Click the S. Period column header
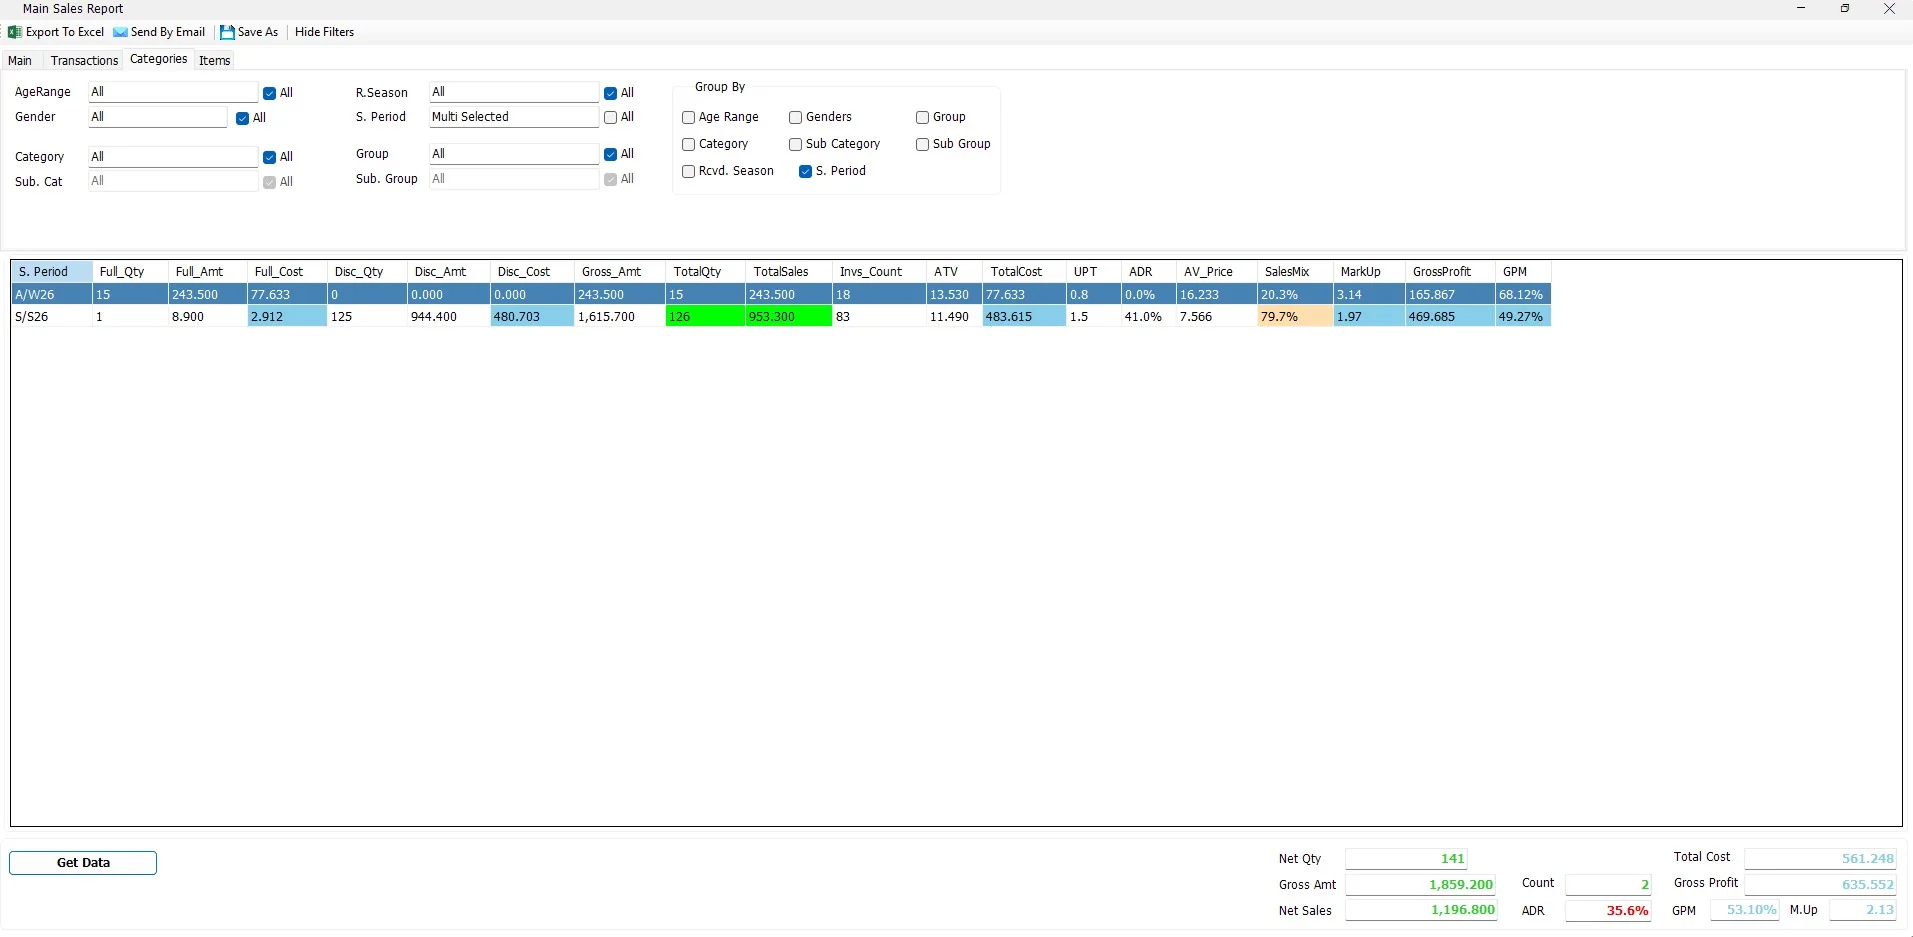Image resolution: width=1913 pixels, height=937 pixels. pyautogui.click(x=52, y=272)
